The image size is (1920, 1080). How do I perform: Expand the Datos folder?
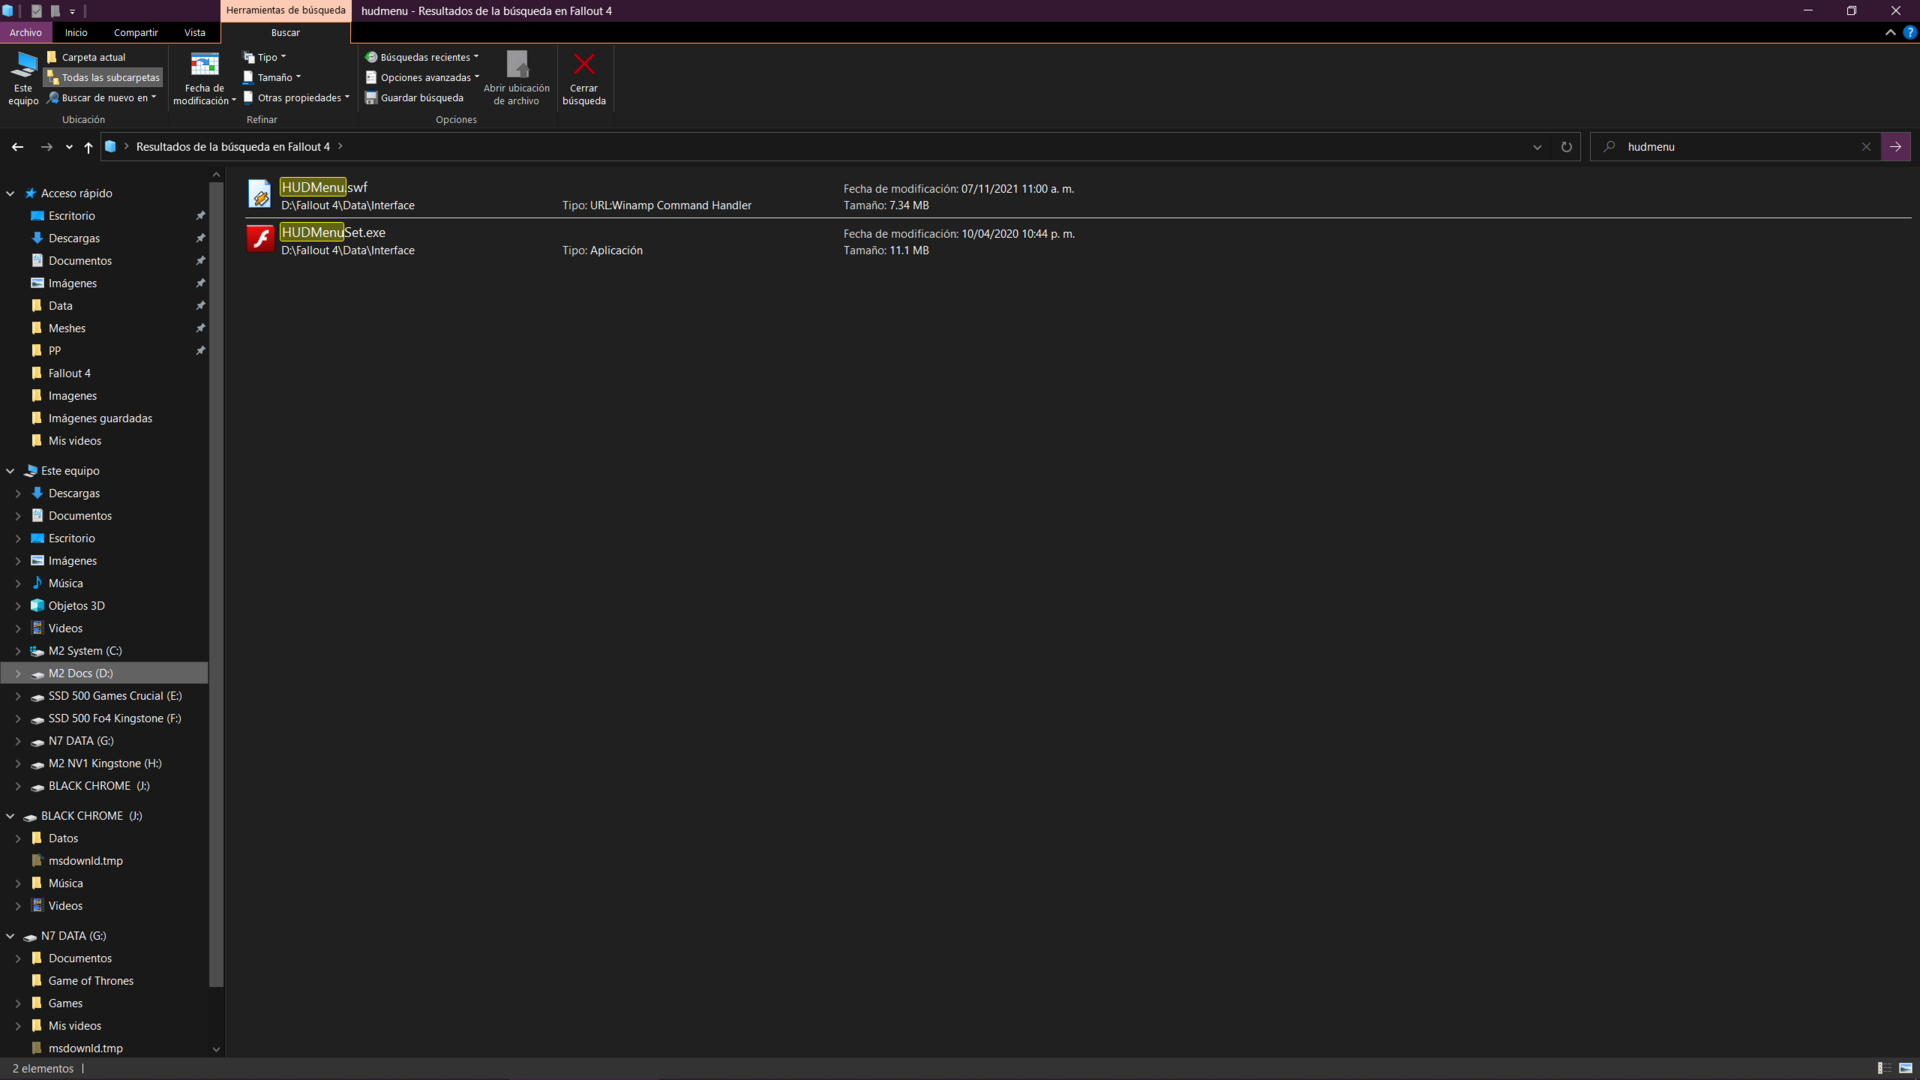pyautogui.click(x=18, y=838)
